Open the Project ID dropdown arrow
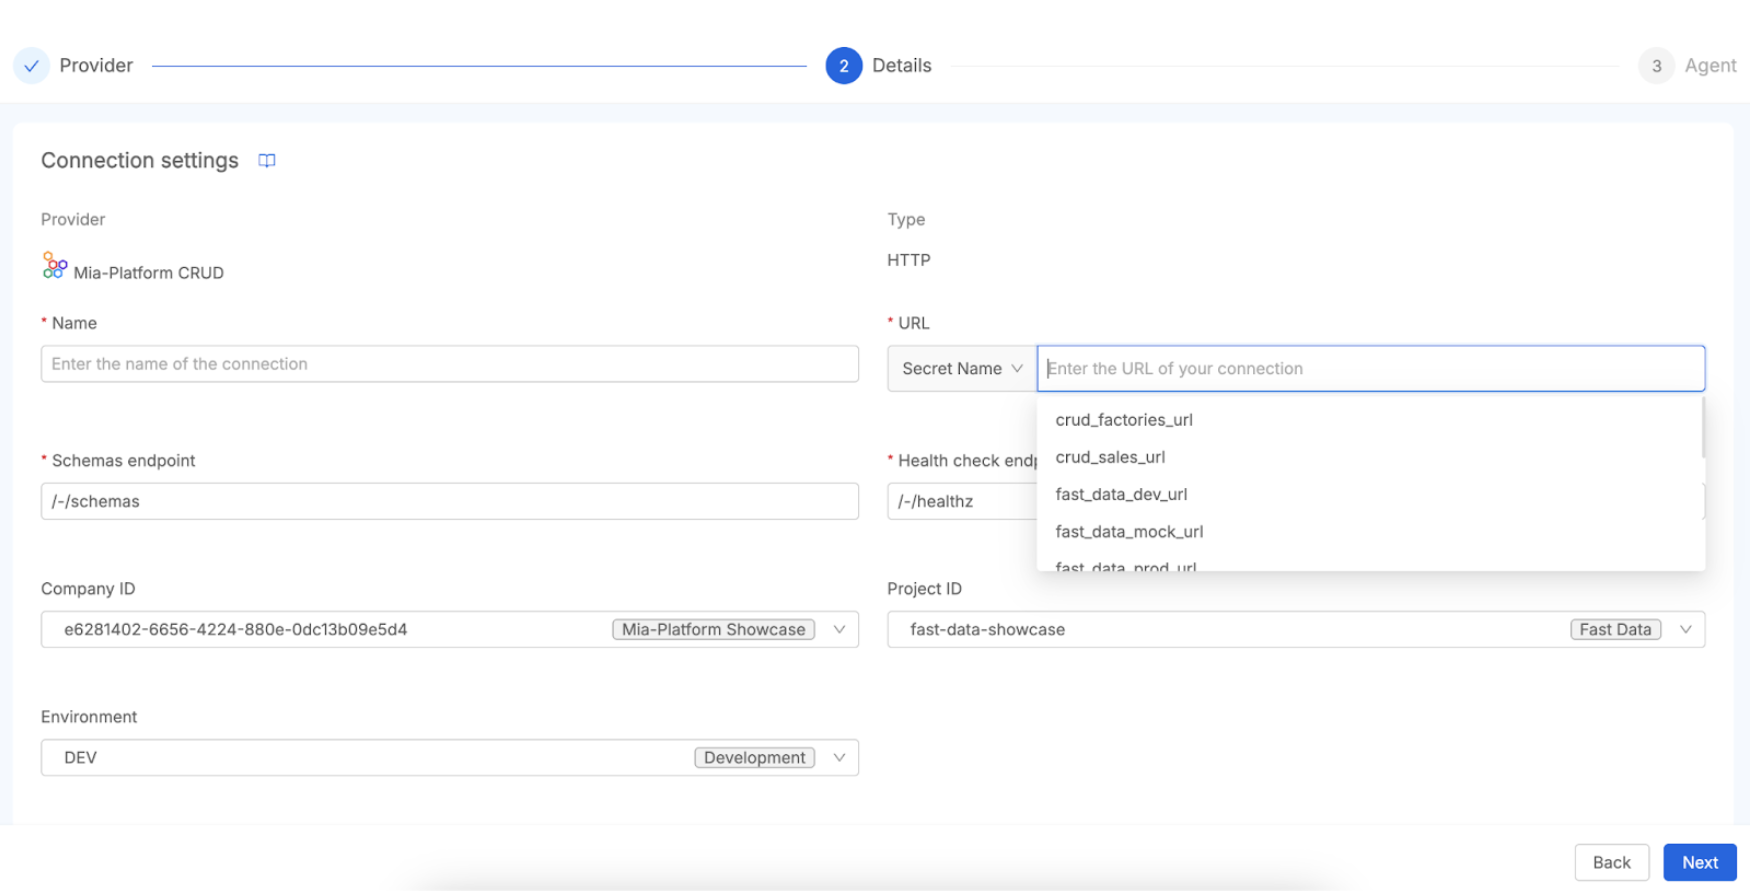Viewport: 1752px width, 894px height. tap(1685, 630)
